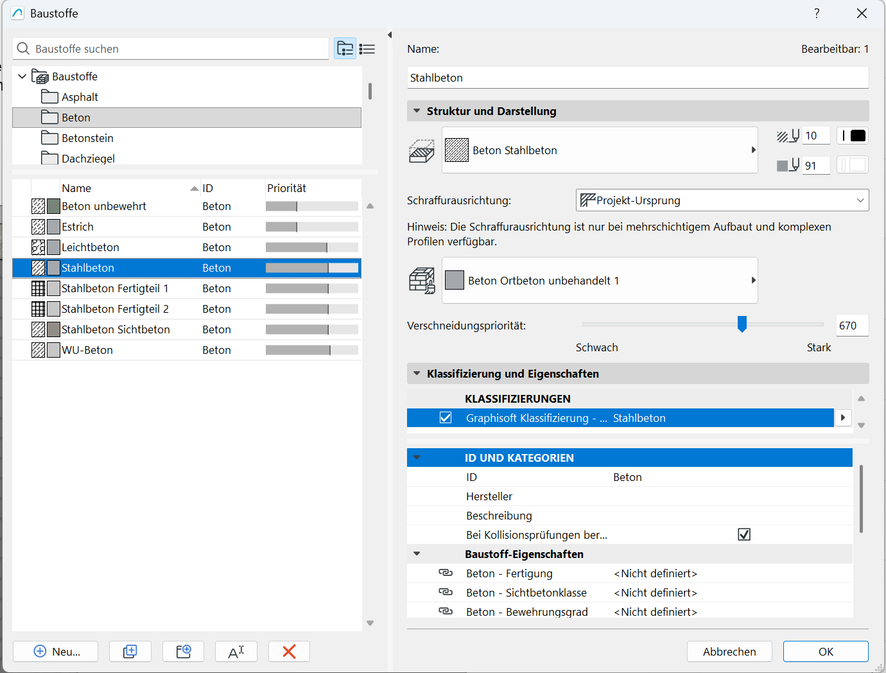Collapse Baustoff-Eigenschaften group
The width and height of the screenshot is (886, 673).
(x=417, y=554)
